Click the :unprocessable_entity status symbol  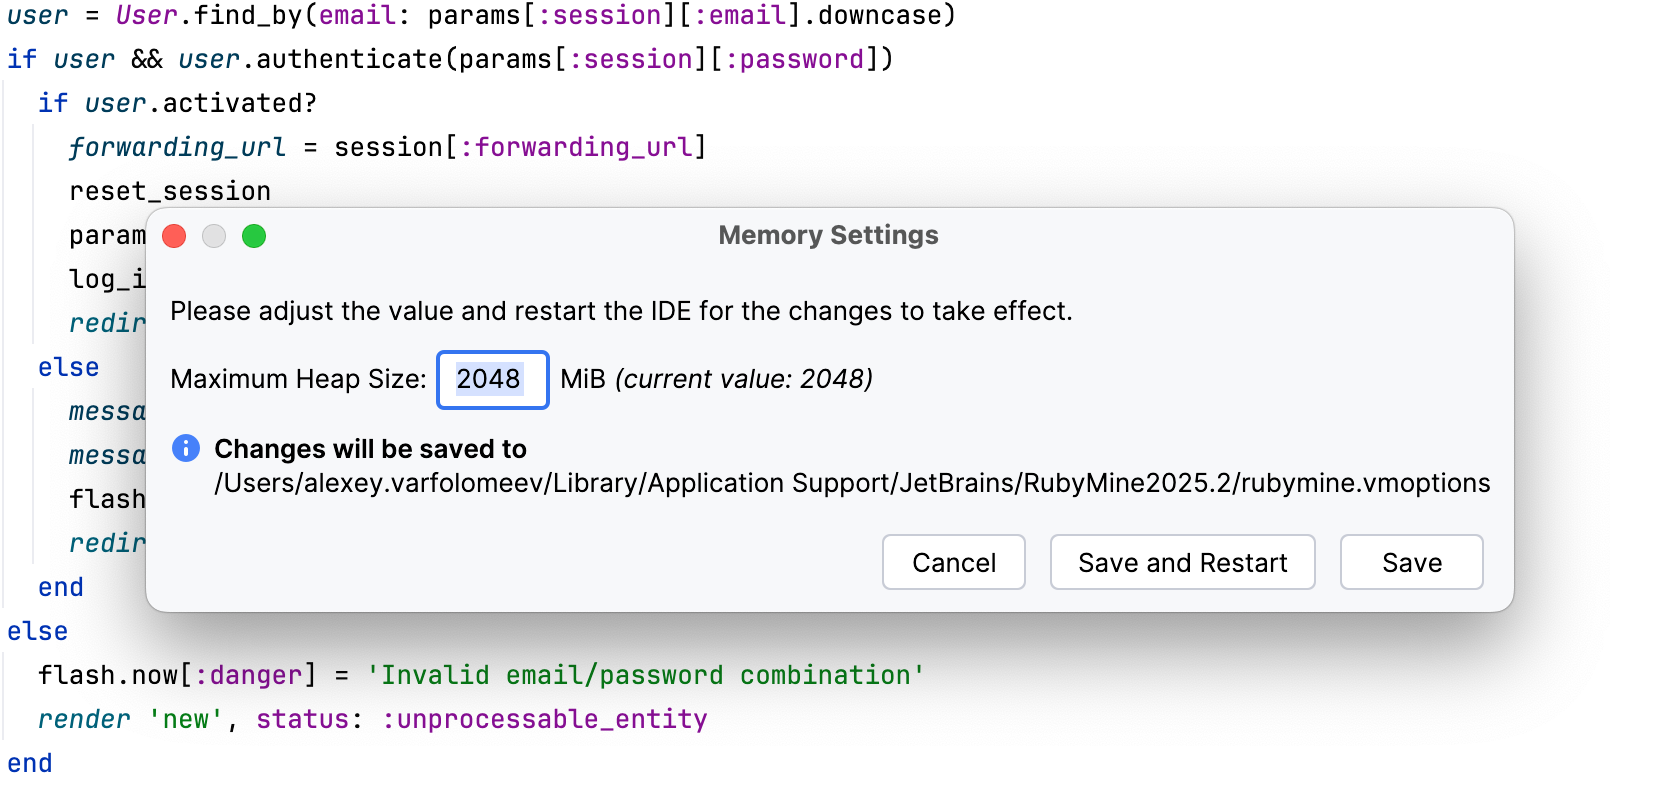[x=548, y=719]
